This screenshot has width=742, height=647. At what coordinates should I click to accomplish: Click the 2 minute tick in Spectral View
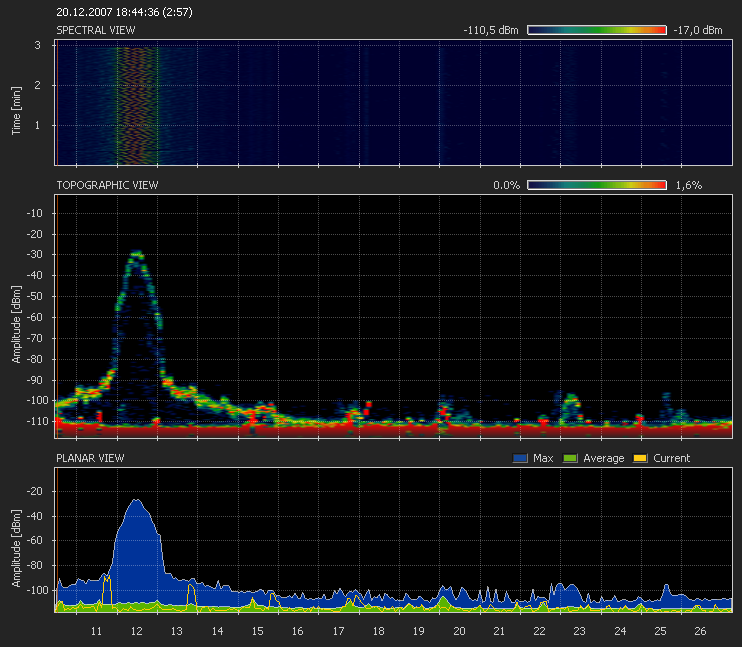37,85
